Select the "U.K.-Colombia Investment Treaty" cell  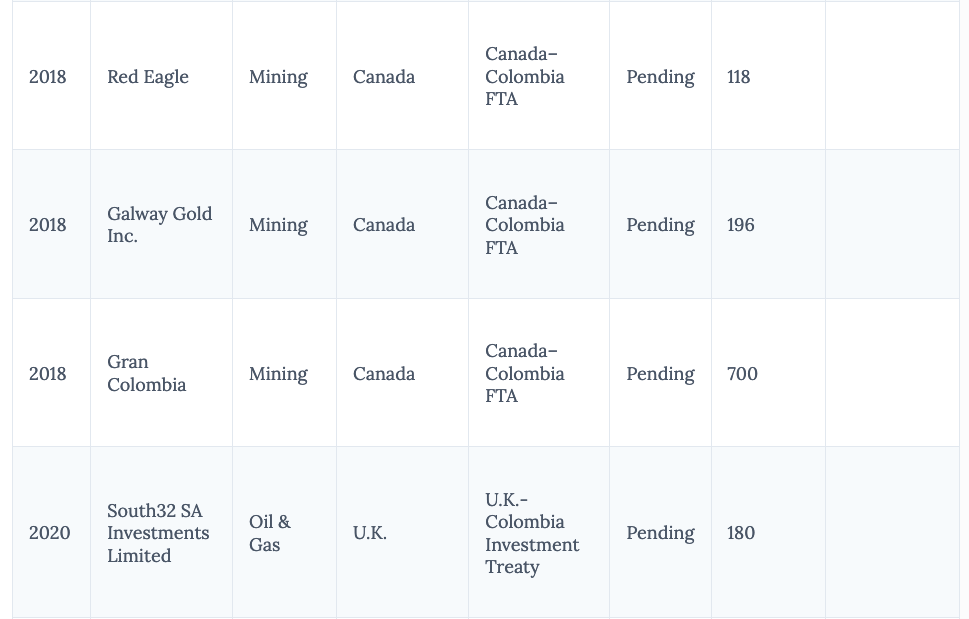[532, 533]
